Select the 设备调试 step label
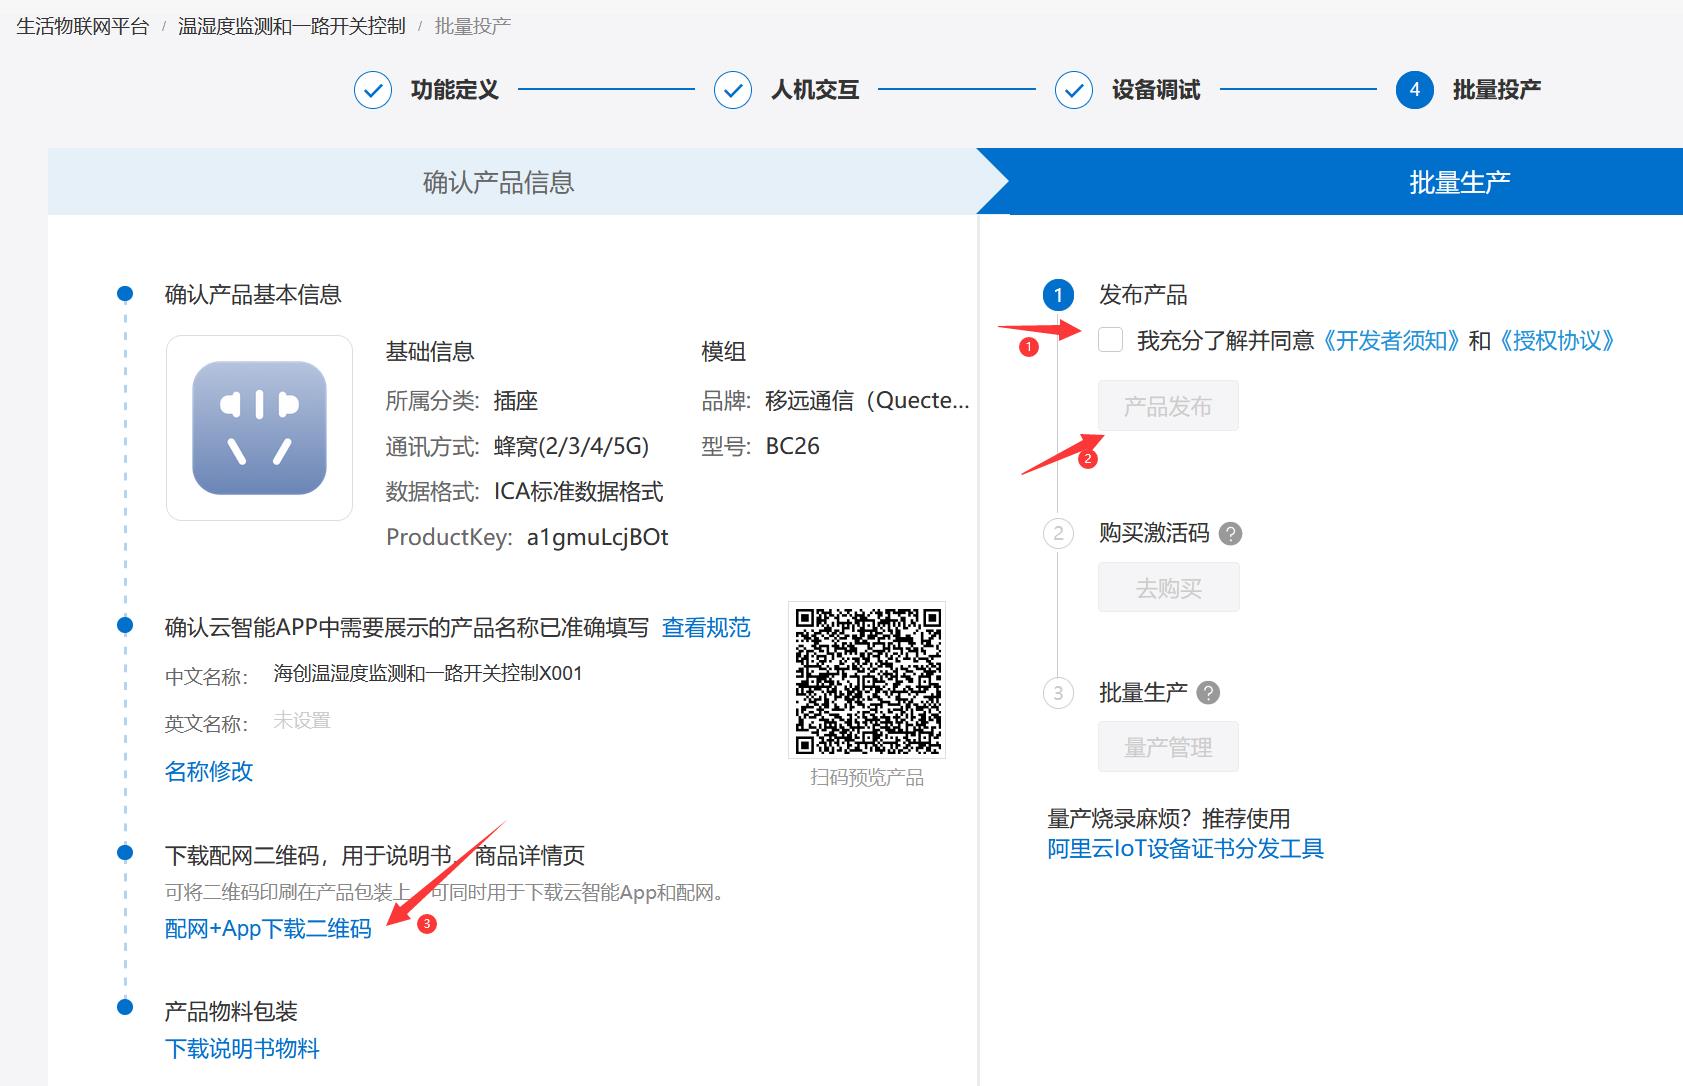Viewport: 1683px width, 1086px height. [1156, 90]
